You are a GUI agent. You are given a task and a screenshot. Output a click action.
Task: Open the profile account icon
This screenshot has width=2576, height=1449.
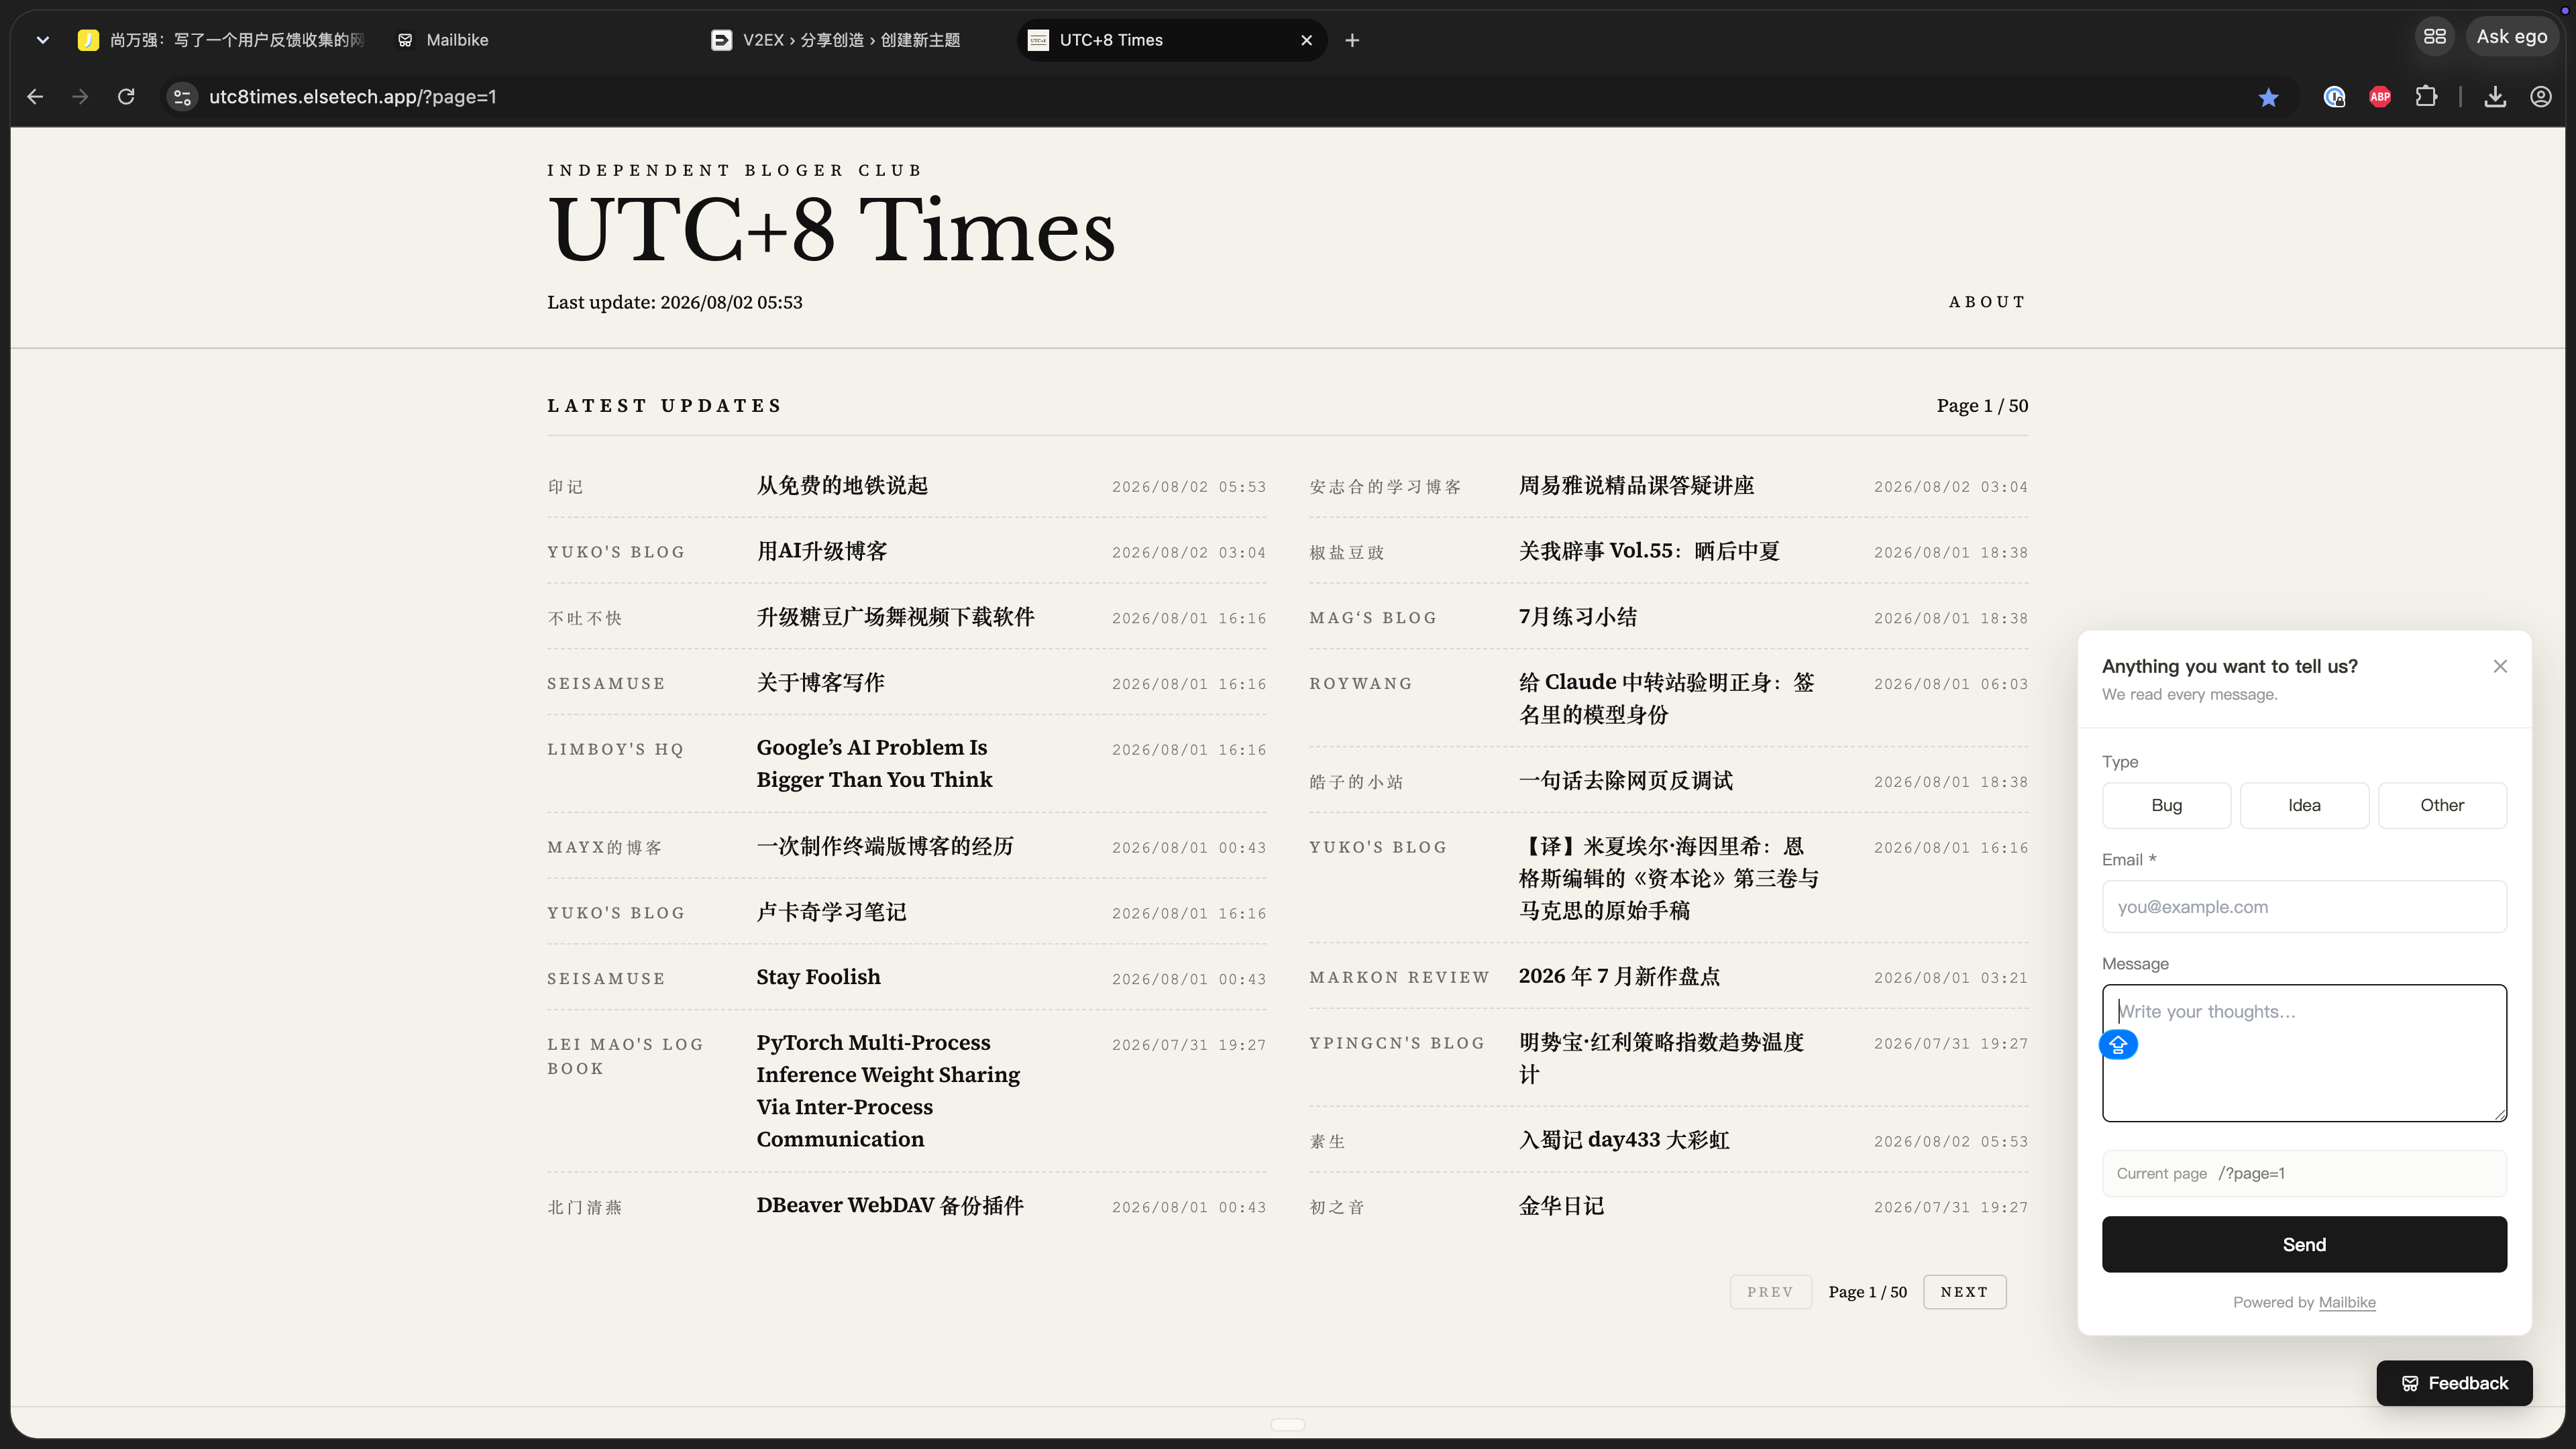coord(2541,97)
